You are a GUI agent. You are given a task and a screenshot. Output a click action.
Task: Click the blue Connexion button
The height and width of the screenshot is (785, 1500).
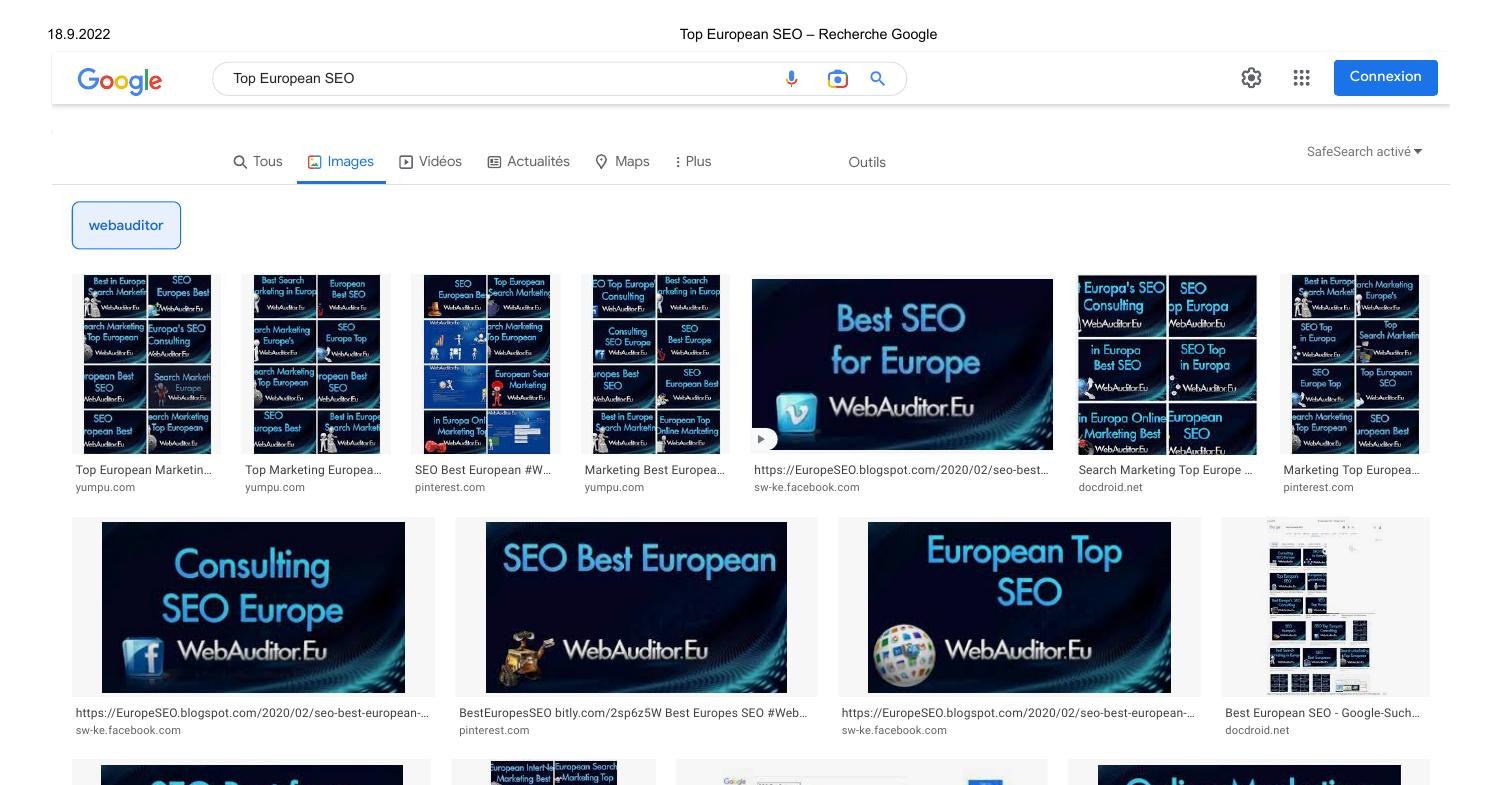(1385, 77)
